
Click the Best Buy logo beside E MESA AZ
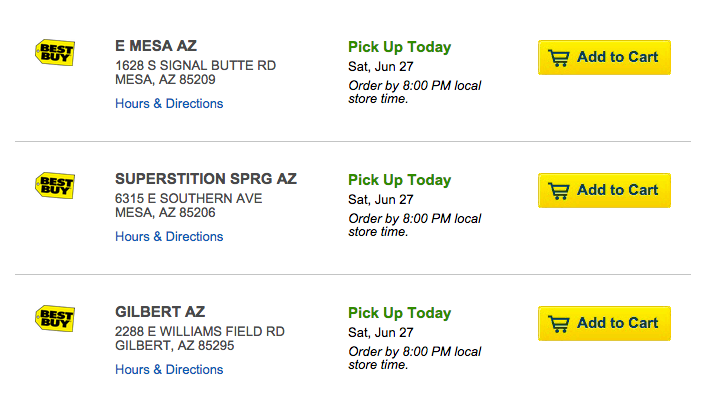point(55,53)
